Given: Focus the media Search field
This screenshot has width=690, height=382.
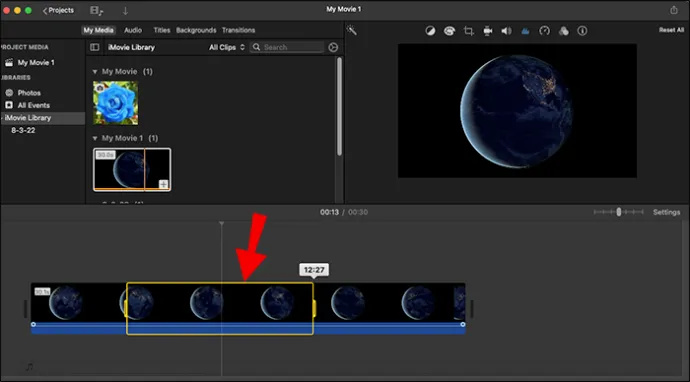Looking at the screenshot, I should (287, 47).
